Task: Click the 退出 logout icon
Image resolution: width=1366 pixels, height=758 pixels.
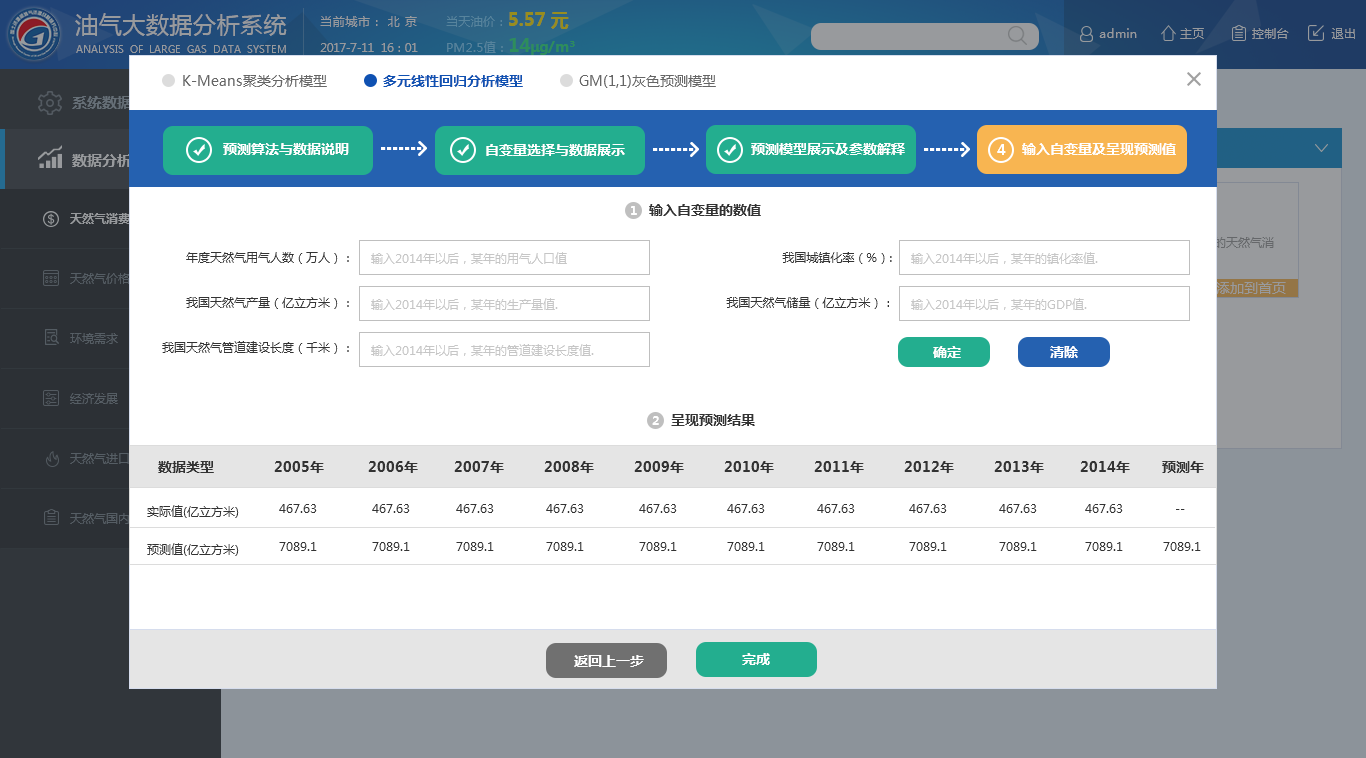Action: 1316,33
